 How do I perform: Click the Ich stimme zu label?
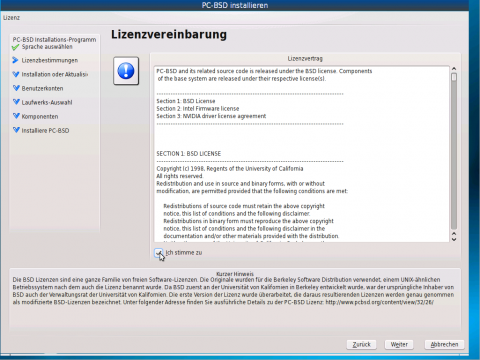[184, 253]
